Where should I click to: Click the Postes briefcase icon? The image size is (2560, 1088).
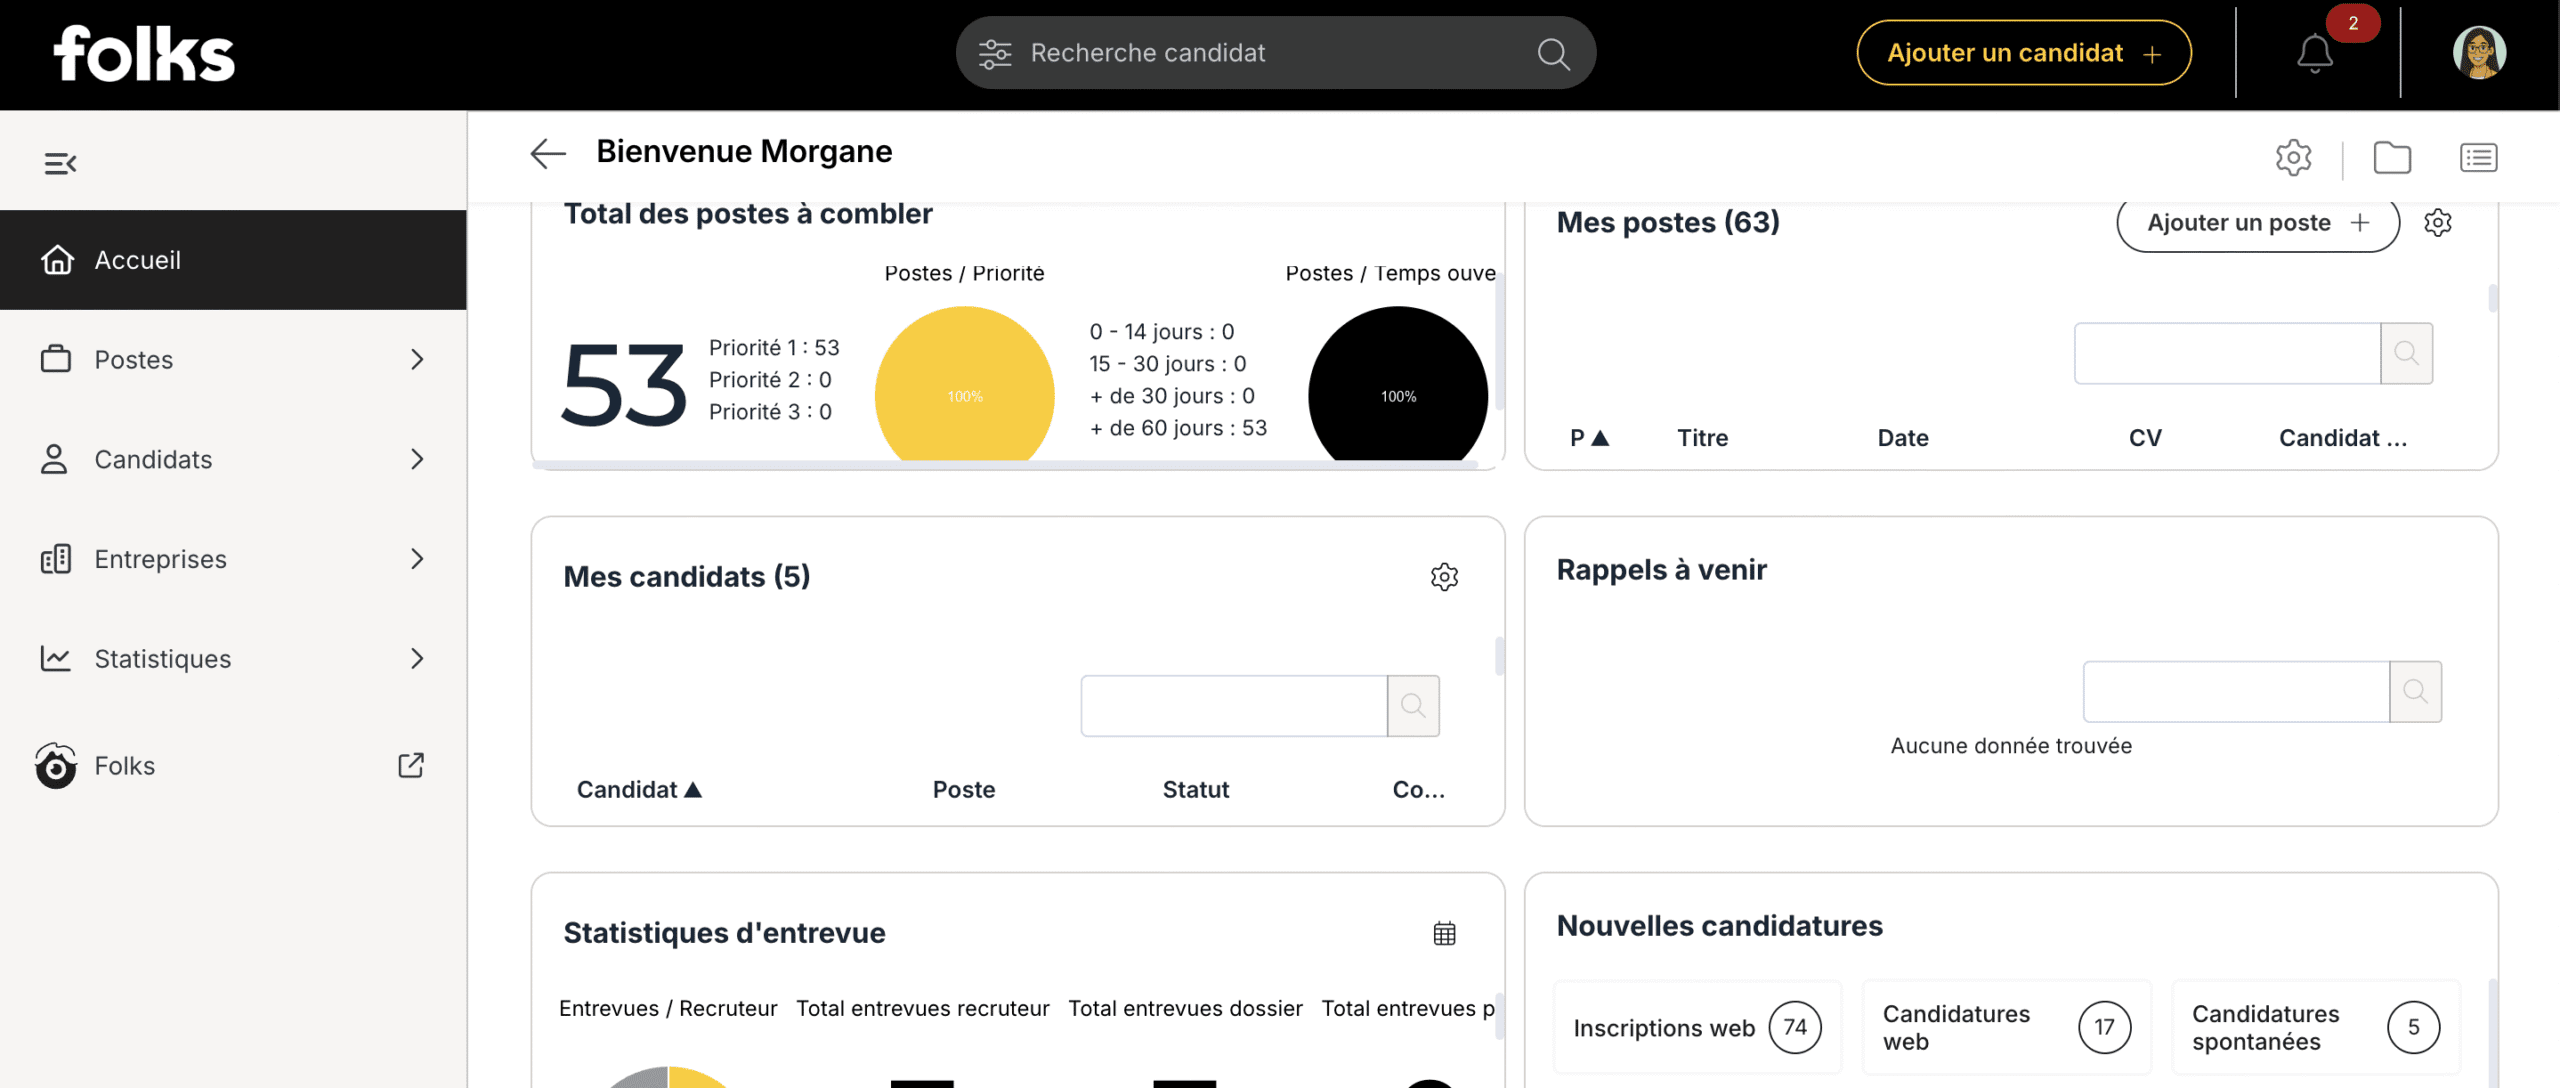coord(56,359)
